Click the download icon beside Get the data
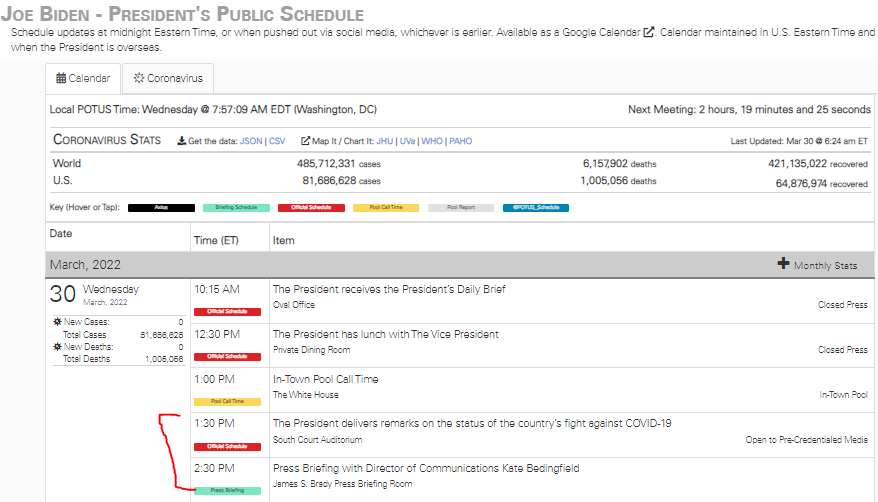 pos(181,141)
